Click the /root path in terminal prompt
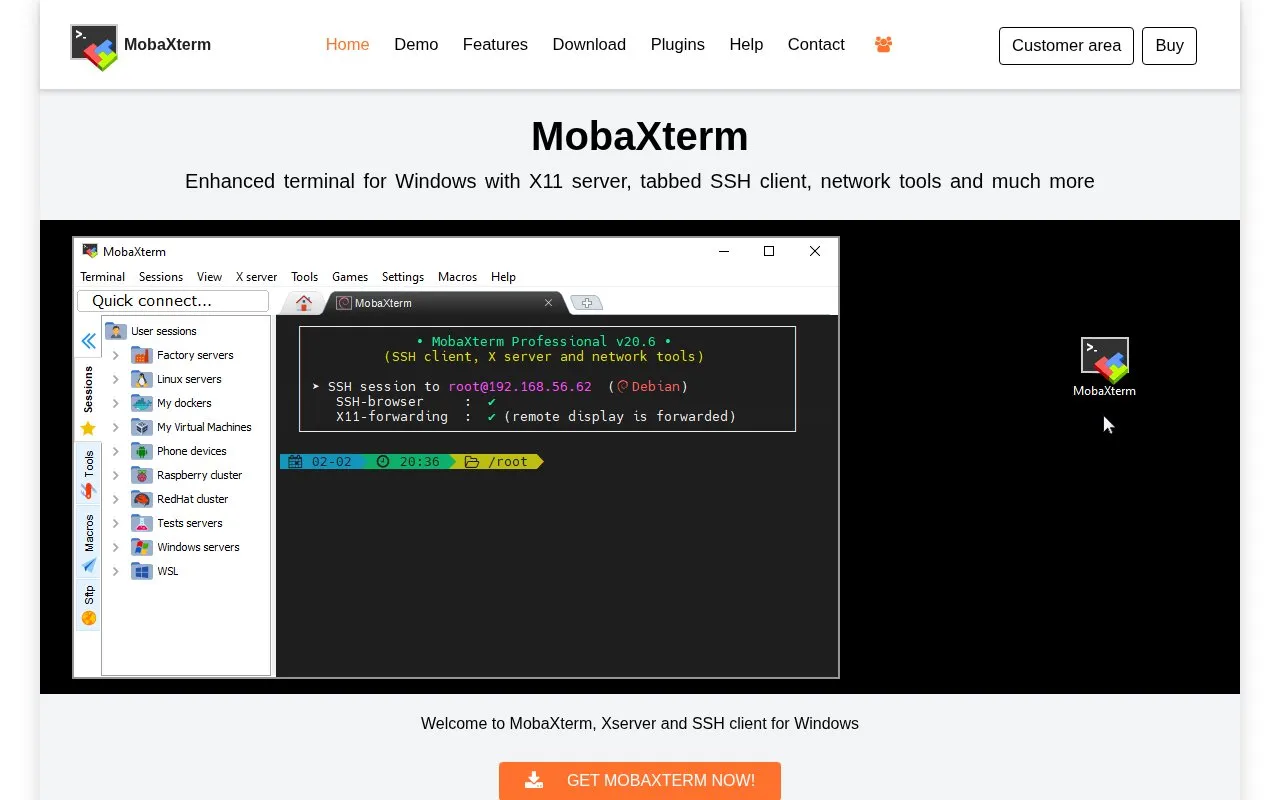The image size is (1280, 800). click(x=508, y=462)
